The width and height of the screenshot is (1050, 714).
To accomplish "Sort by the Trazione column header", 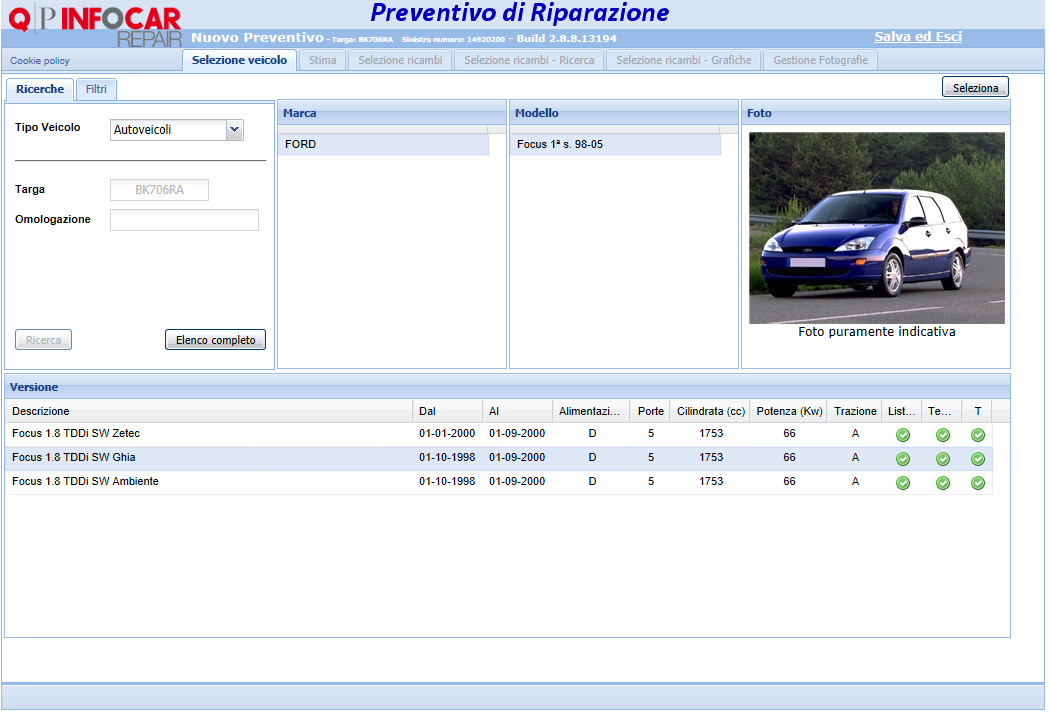I will point(855,411).
